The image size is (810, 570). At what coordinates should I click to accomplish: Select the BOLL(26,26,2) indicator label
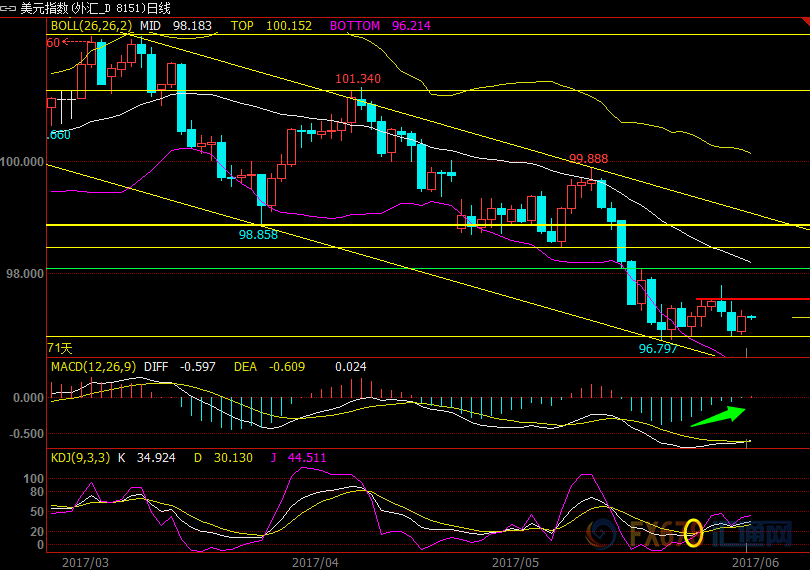(x=91, y=26)
